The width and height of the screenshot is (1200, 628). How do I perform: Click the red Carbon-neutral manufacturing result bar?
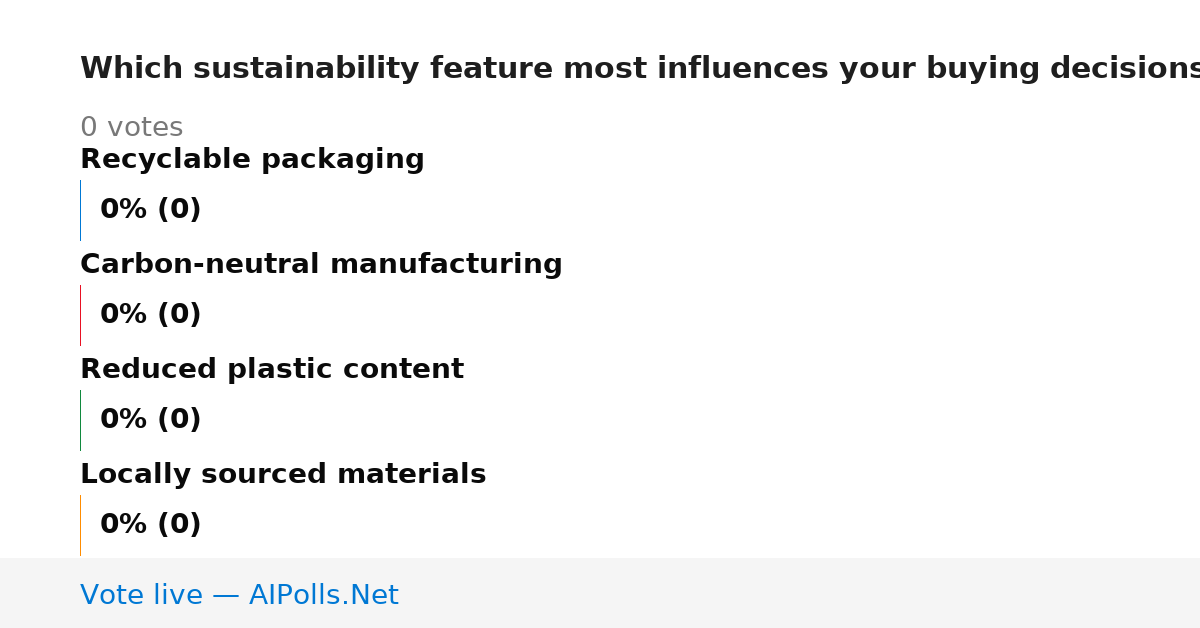[80, 315]
